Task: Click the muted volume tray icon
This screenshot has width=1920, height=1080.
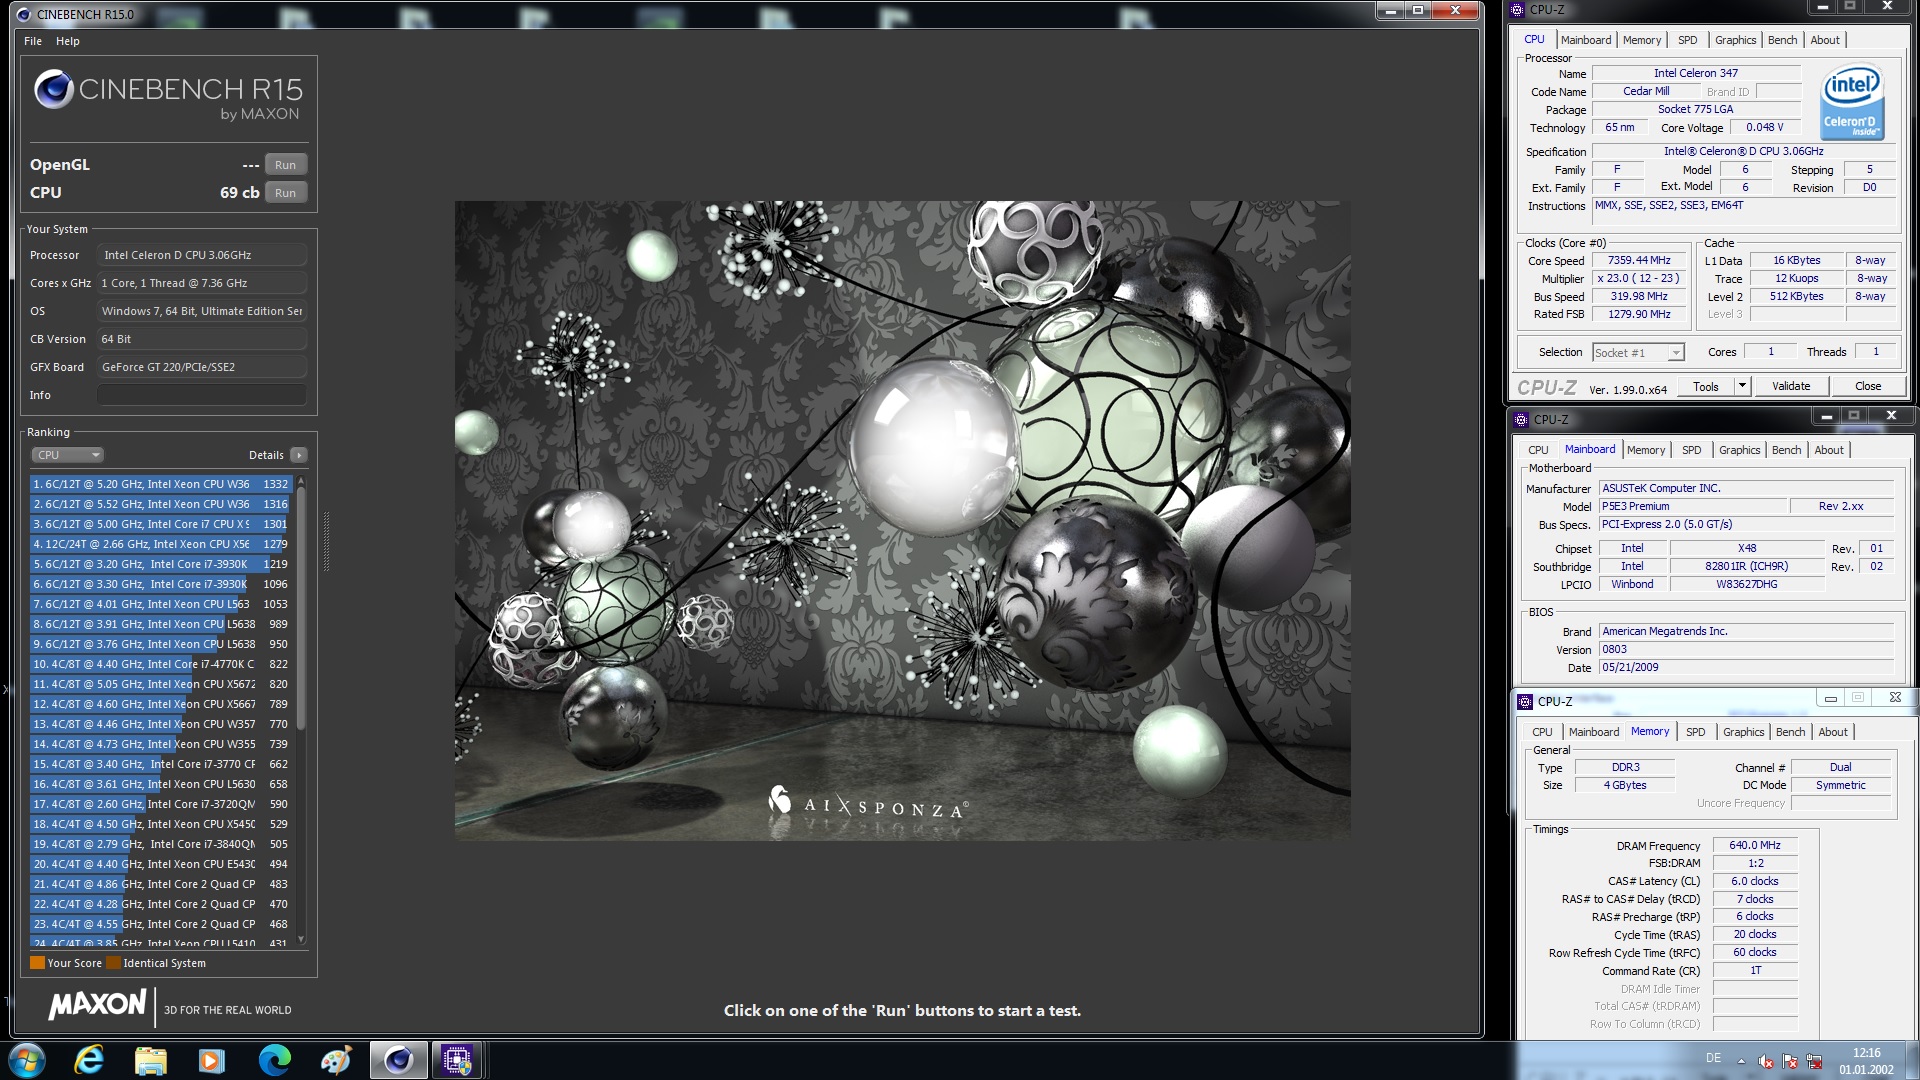Action: [x=1766, y=1061]
